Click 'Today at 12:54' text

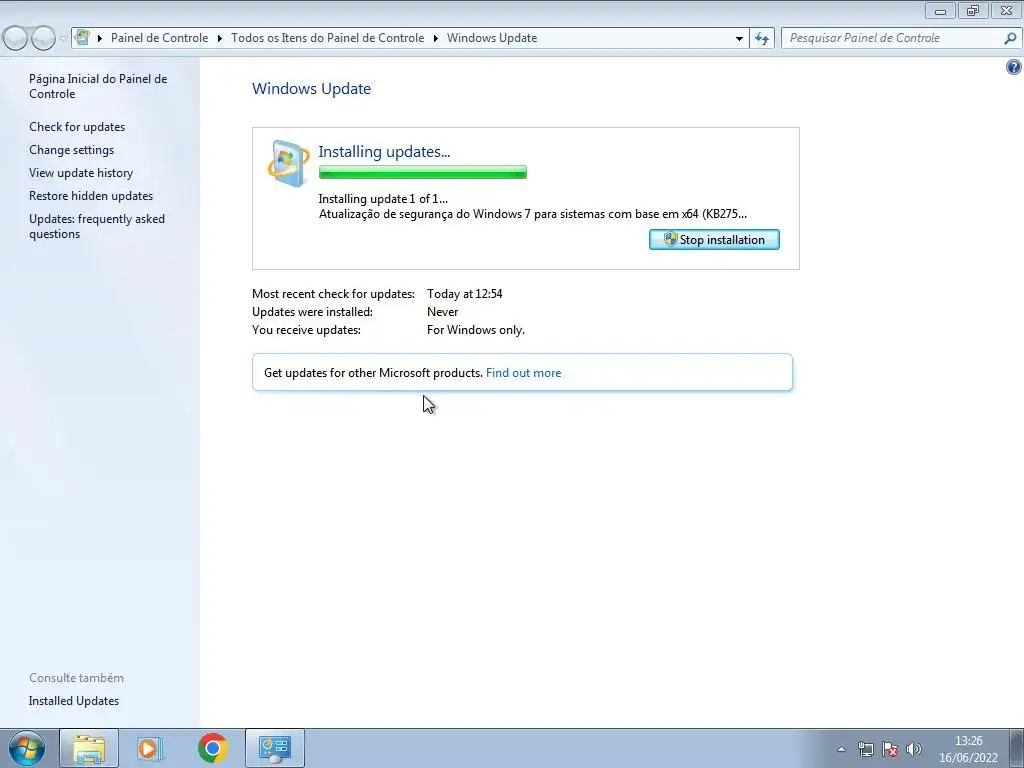pyautogui.click(x=464, y=294)
